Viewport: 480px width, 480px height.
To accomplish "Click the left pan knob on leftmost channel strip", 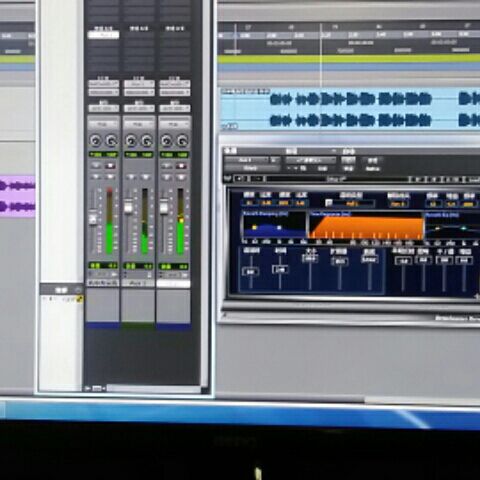I will 96,141.
